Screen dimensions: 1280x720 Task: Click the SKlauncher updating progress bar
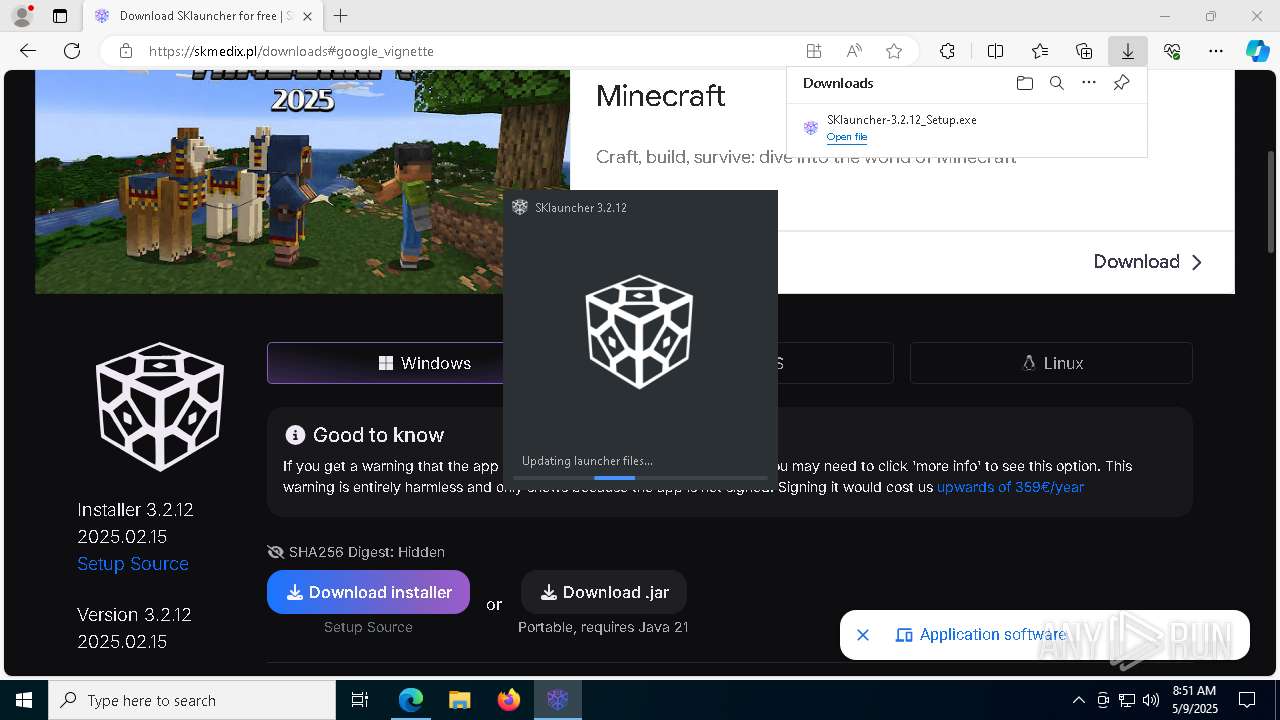[x=640, y=478]
